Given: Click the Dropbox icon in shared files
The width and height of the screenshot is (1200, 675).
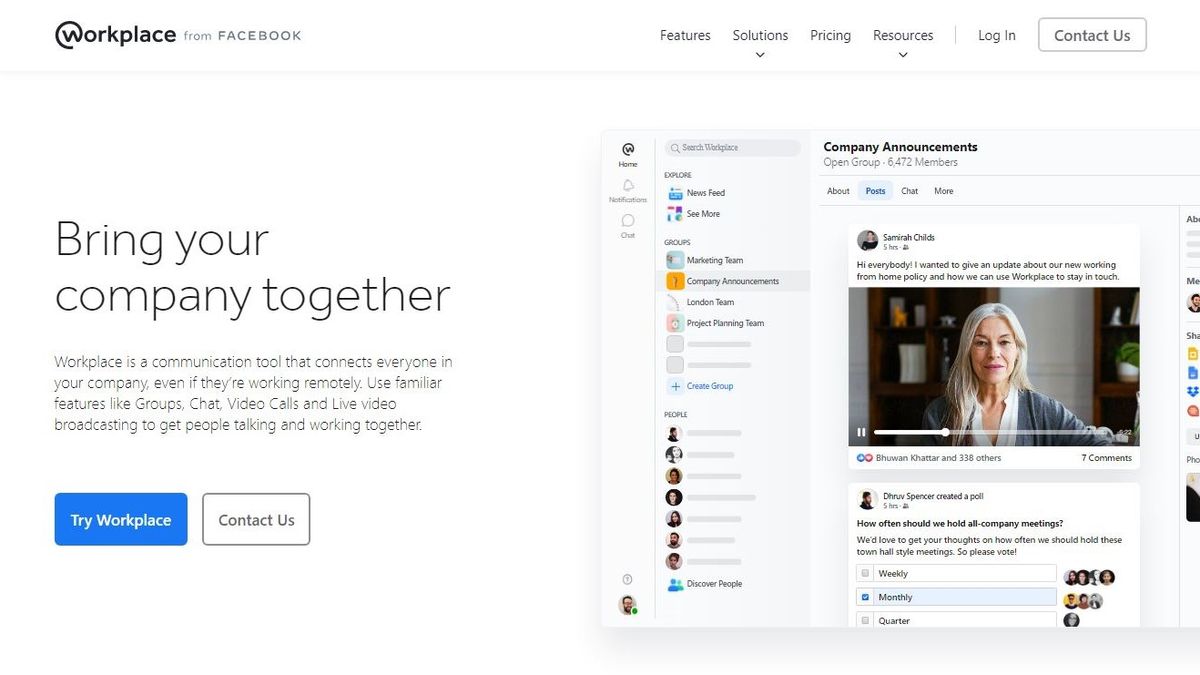Looking at the screenshot, I should [x=1193, y=391].
